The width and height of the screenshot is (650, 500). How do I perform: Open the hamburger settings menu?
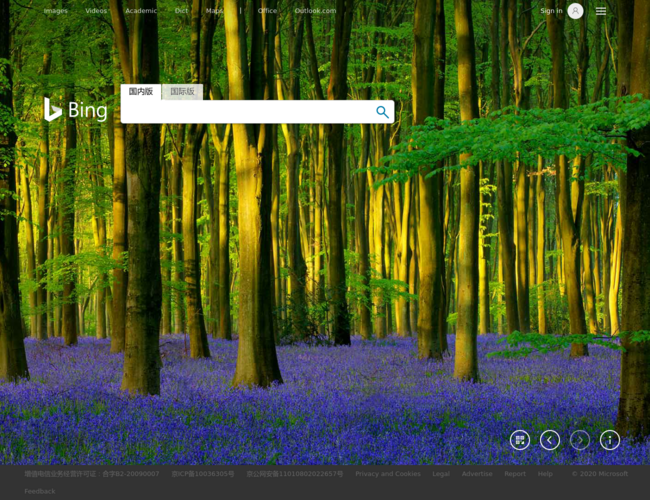click(x=601, y=11)
